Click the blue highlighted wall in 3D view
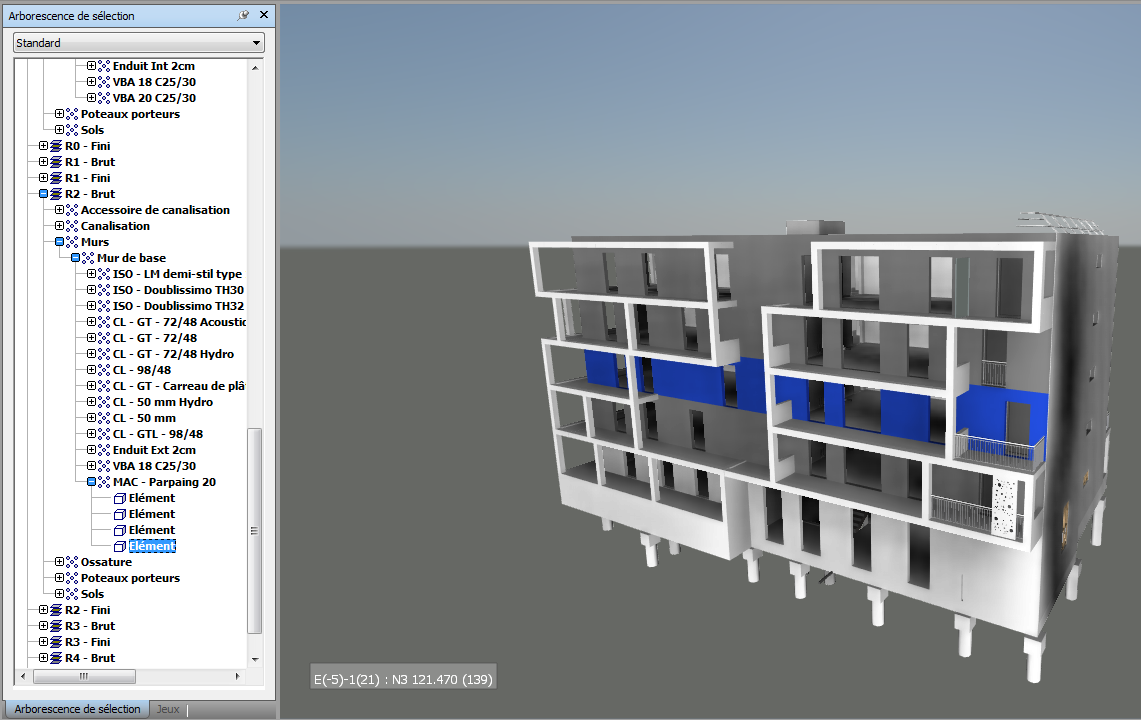The image size is (1141, 720). tap(690, 380)
